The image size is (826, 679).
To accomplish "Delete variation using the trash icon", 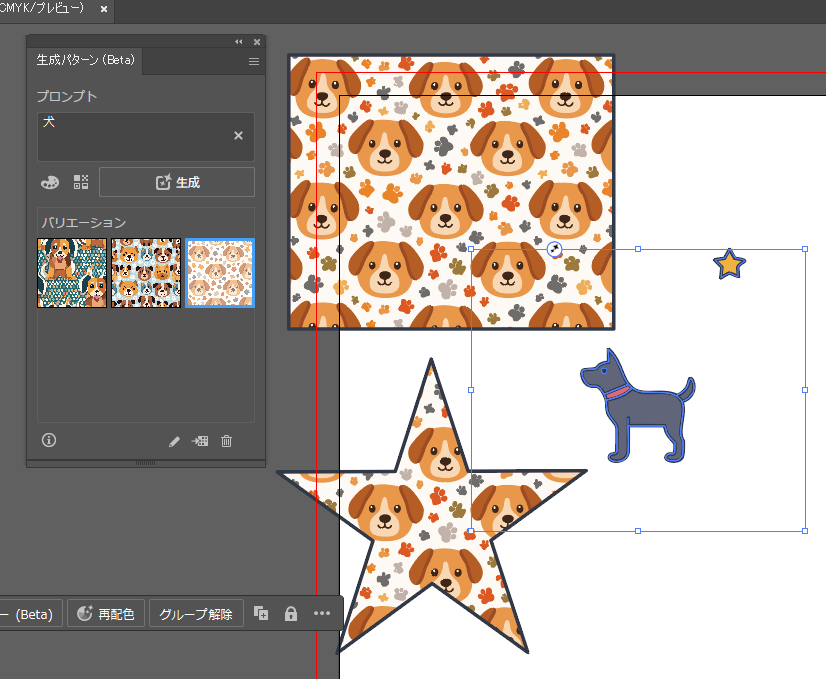I will click(x=226, y=441).
